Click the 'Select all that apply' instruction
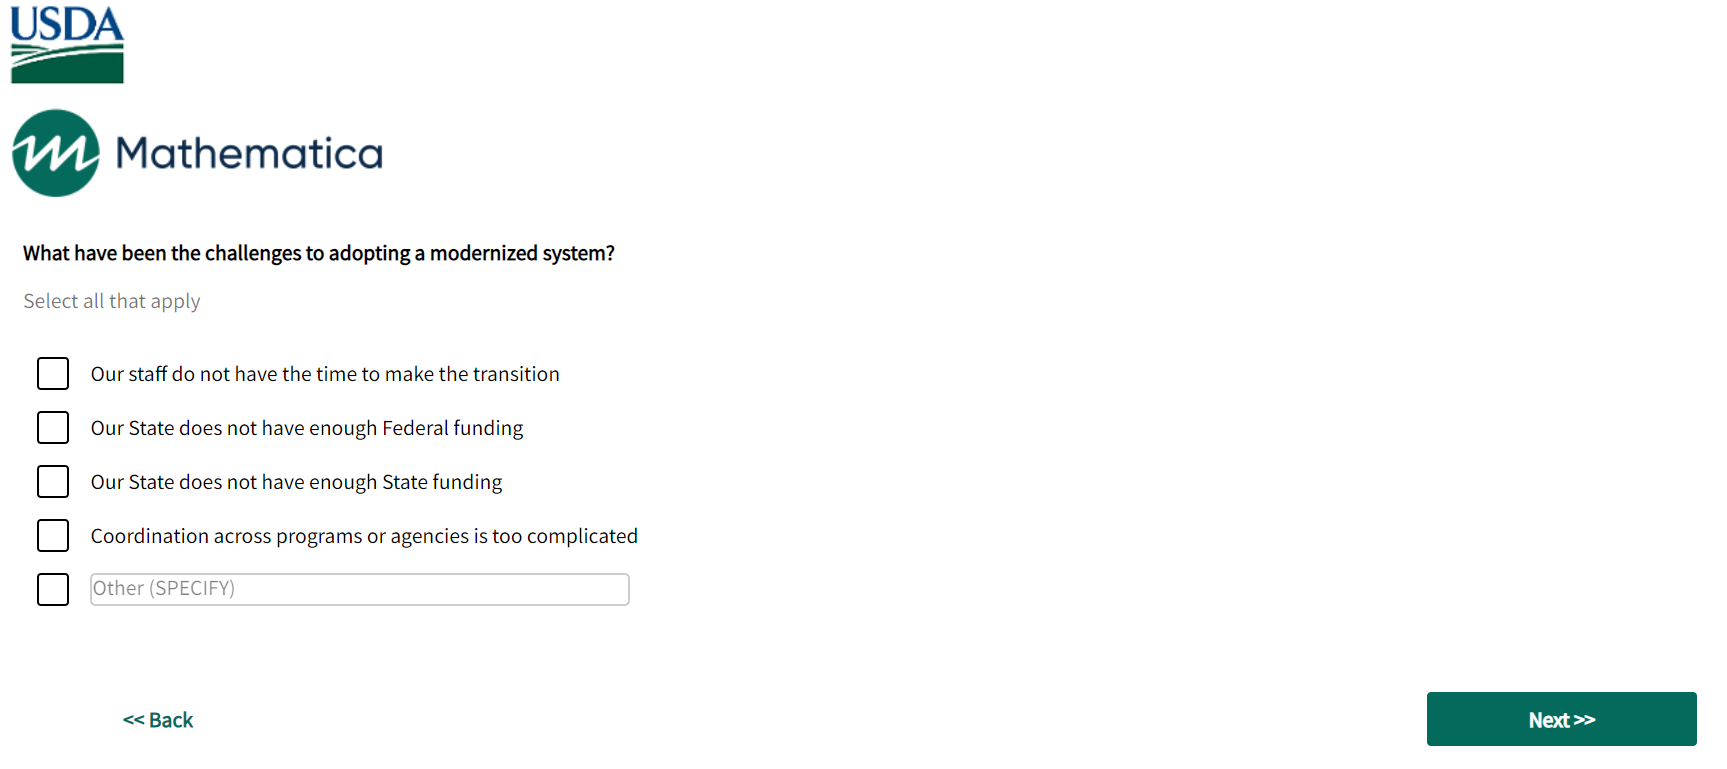The width and height of the screenshot is (1727, 769). tap(112, 301)
